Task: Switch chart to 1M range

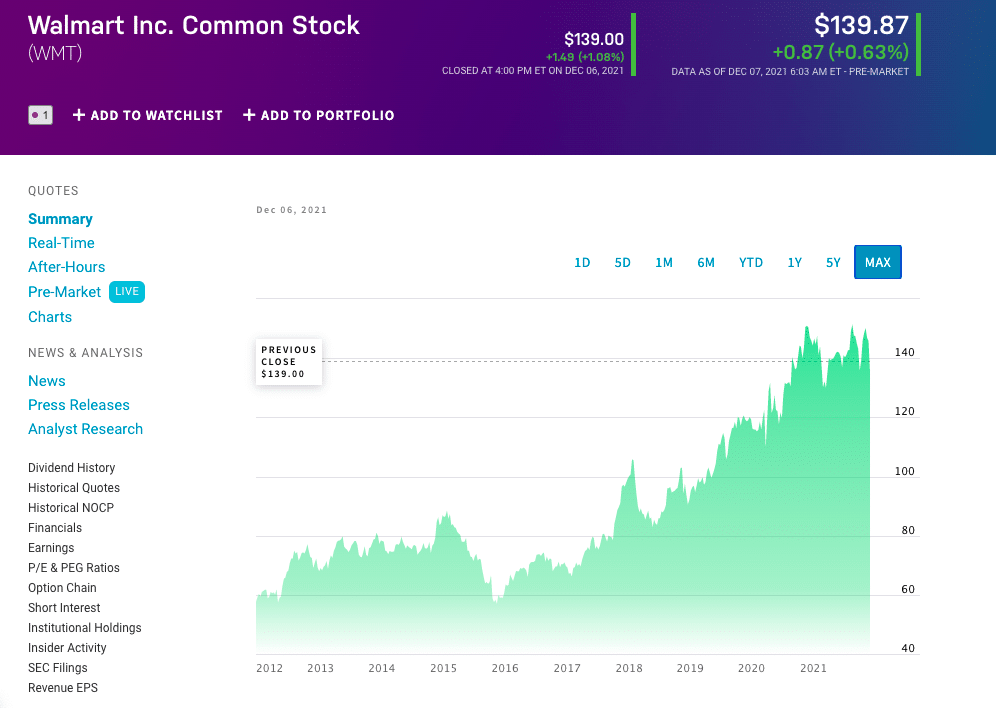Action: (x=664, y=262)
